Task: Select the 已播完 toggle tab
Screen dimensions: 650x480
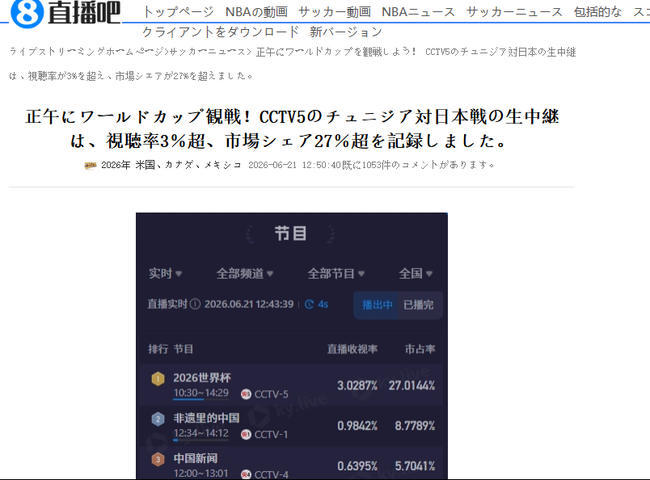Action: [419, 305]
